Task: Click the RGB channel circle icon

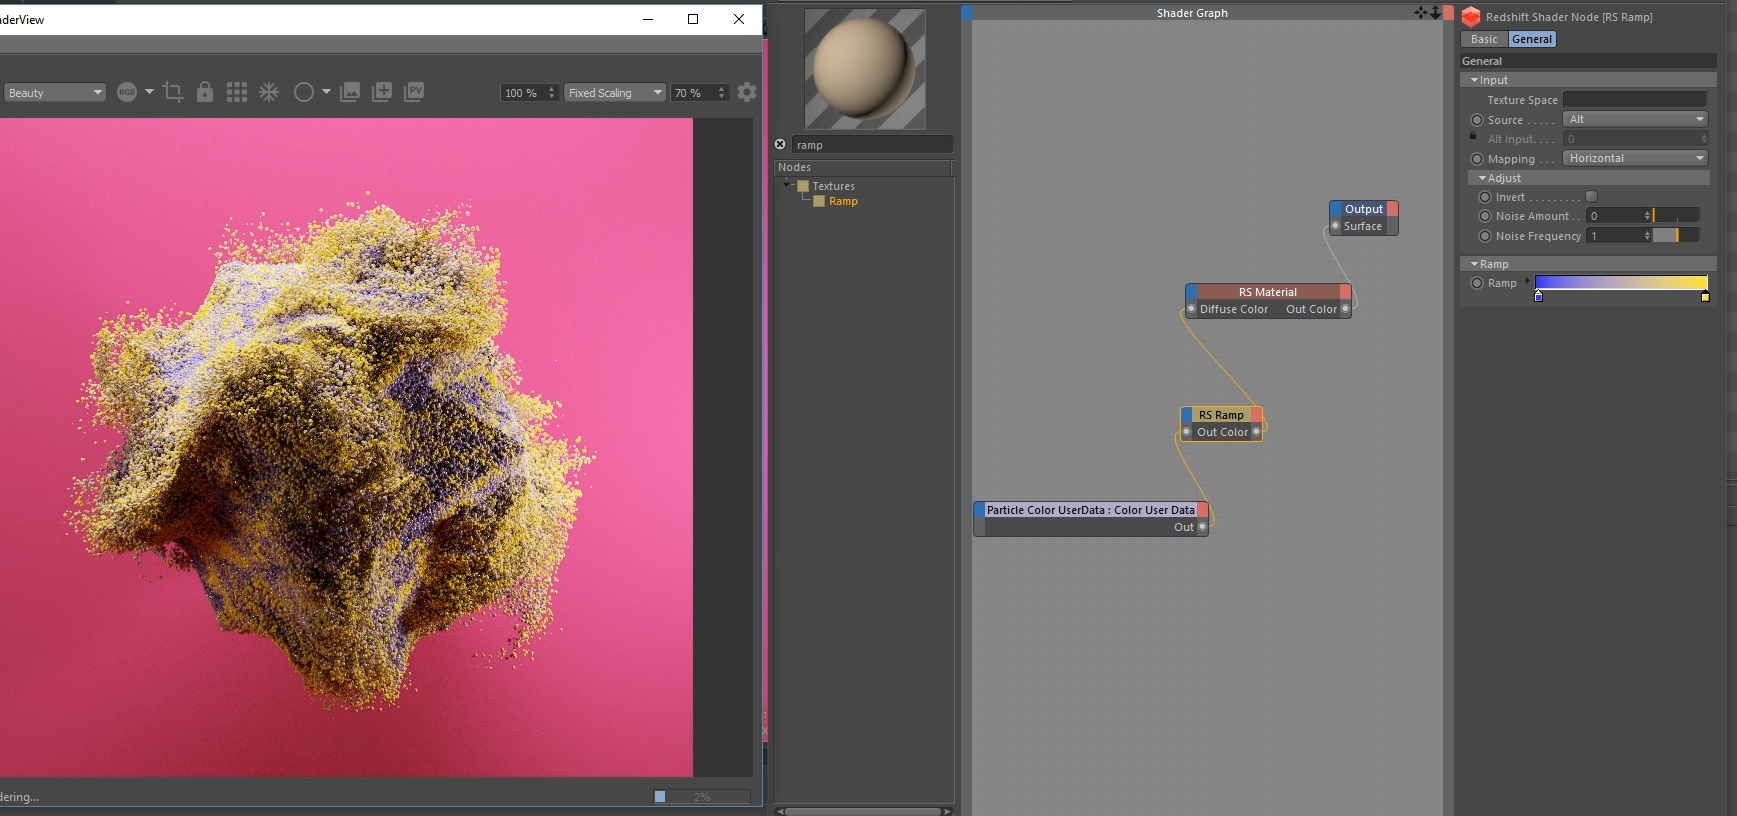Action: click(x=127, y=92)
